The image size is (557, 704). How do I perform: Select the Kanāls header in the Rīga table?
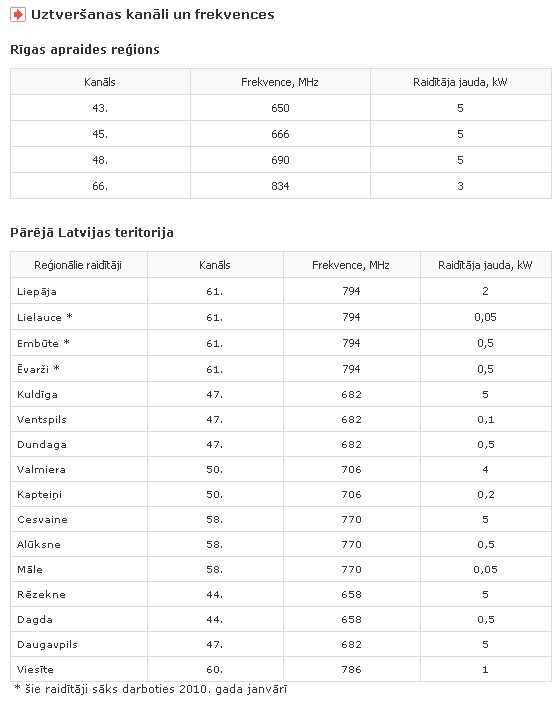[100, 82]
